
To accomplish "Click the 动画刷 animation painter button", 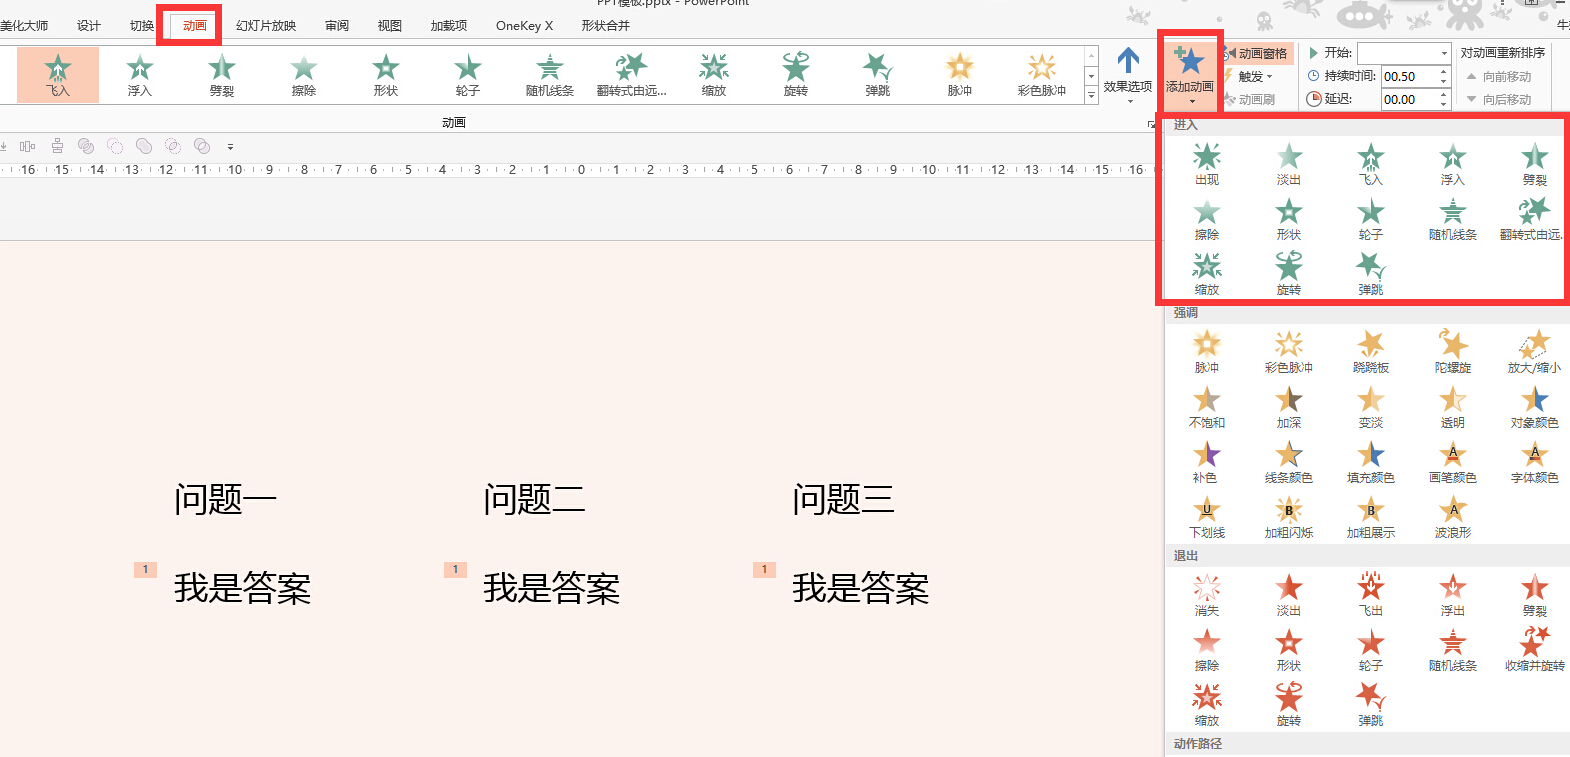I will click(x=1249, y=99).
